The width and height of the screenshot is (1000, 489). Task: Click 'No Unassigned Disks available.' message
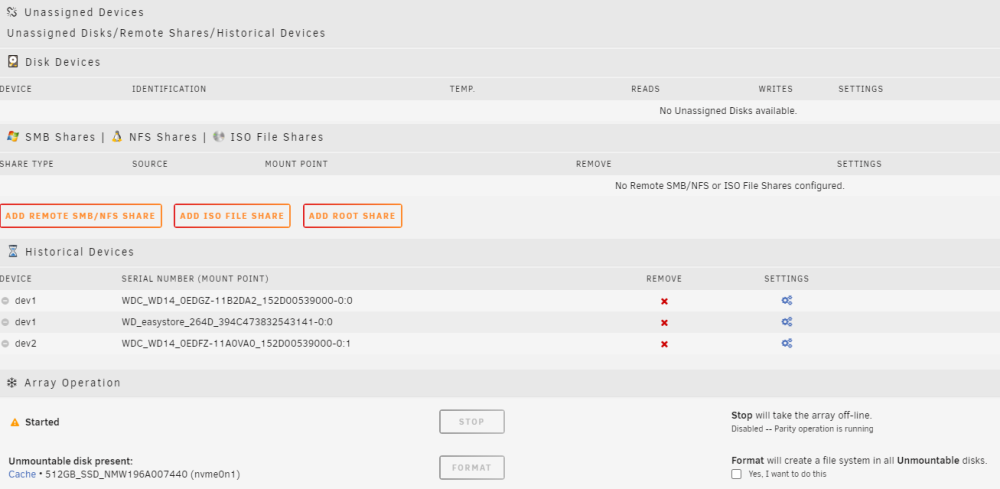pyautogui.click(x=728, y=110)
